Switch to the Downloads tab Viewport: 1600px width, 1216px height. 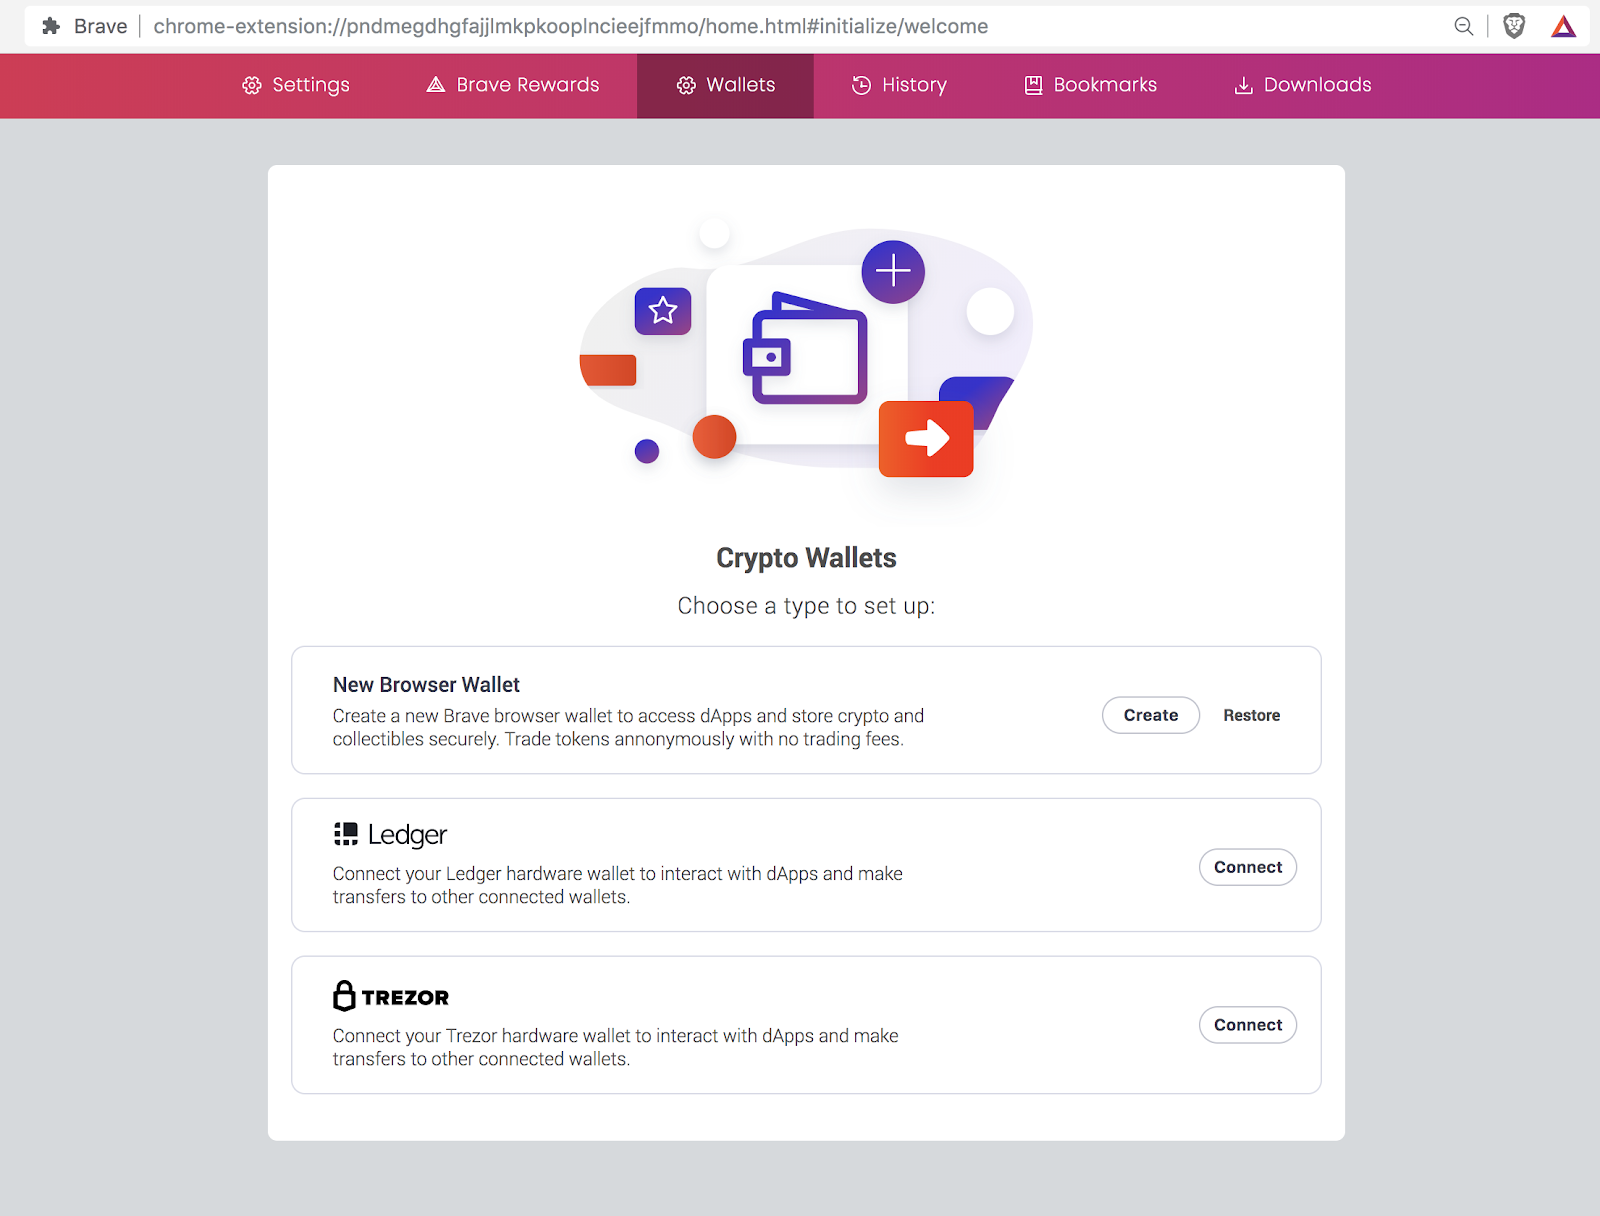click(x=1303, y=85)
